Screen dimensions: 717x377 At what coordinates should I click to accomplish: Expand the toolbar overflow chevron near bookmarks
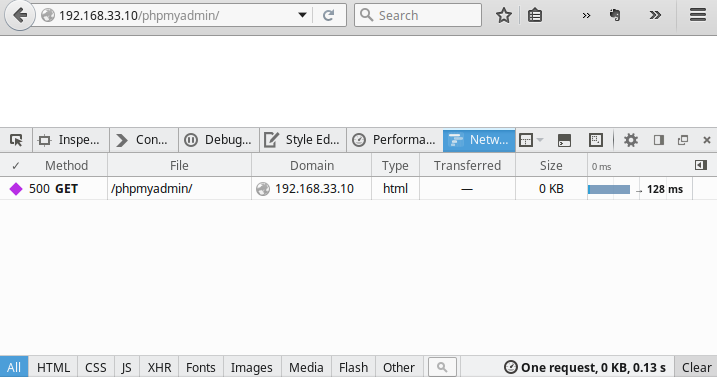[x=586, y=16]
